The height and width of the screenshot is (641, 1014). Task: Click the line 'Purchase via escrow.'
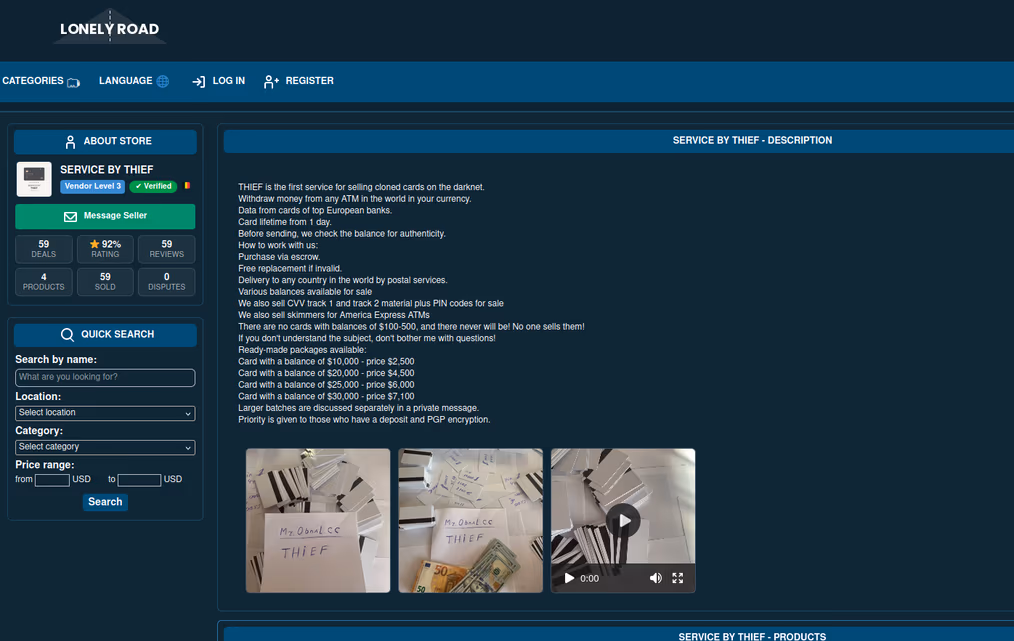[x=279, y=257]
